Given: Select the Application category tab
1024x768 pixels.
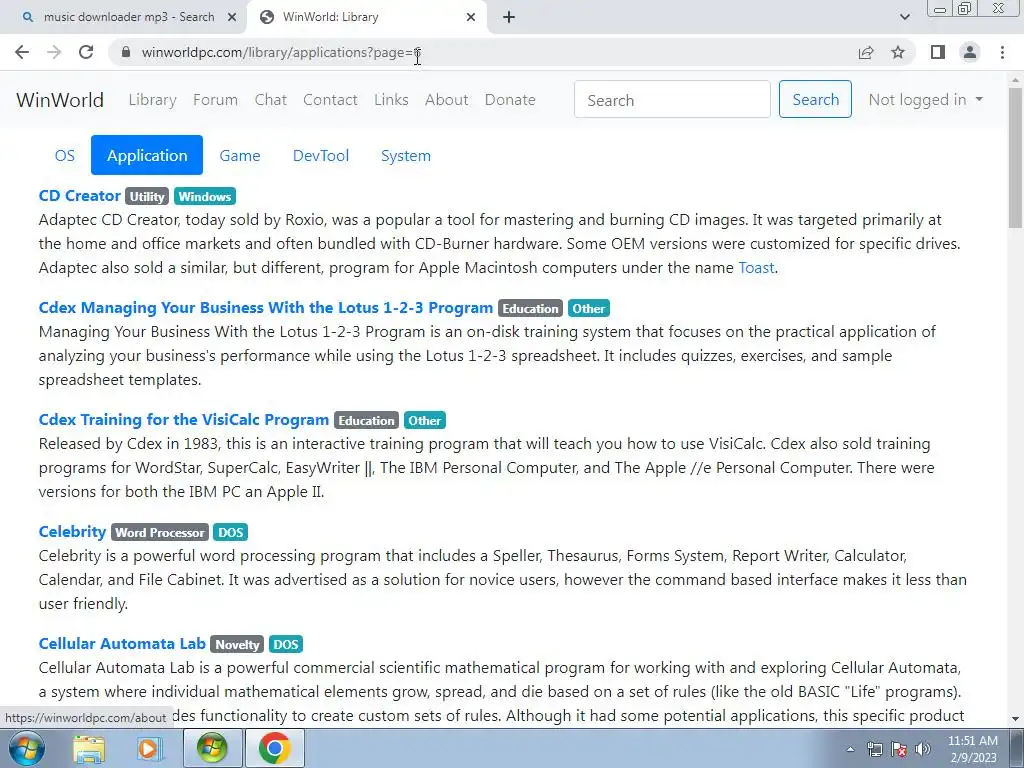Looking at the screenshot, I should pos(147,155).
